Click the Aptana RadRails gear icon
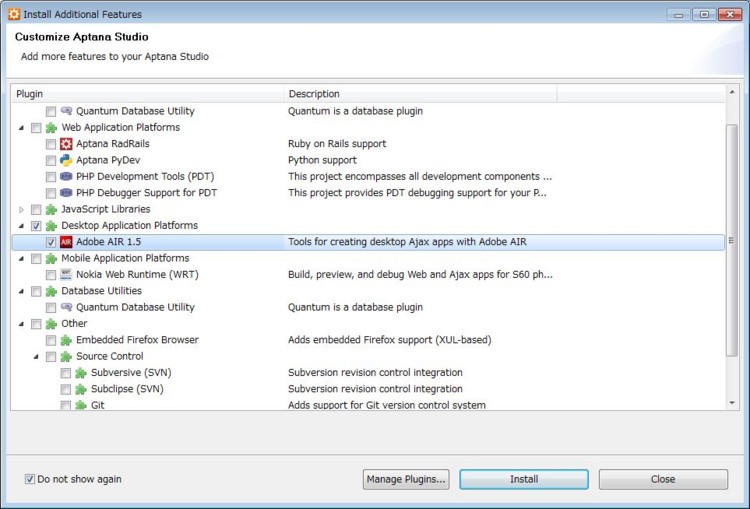The image size is (750, 509). (66, 144)
